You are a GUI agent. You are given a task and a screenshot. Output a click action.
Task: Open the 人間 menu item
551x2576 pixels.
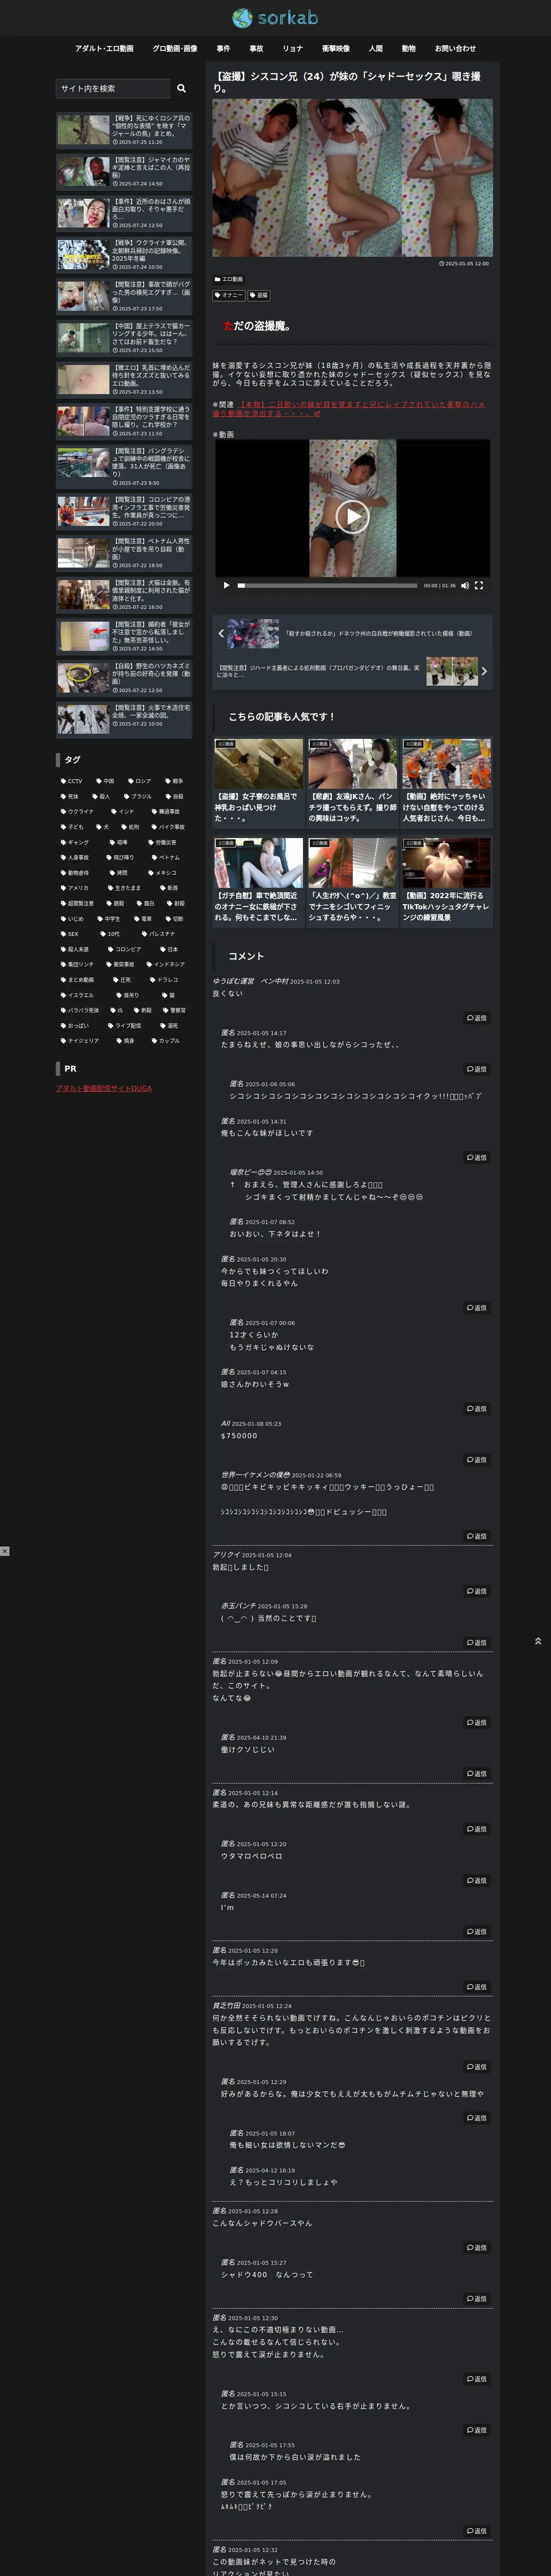coord(375,48)
